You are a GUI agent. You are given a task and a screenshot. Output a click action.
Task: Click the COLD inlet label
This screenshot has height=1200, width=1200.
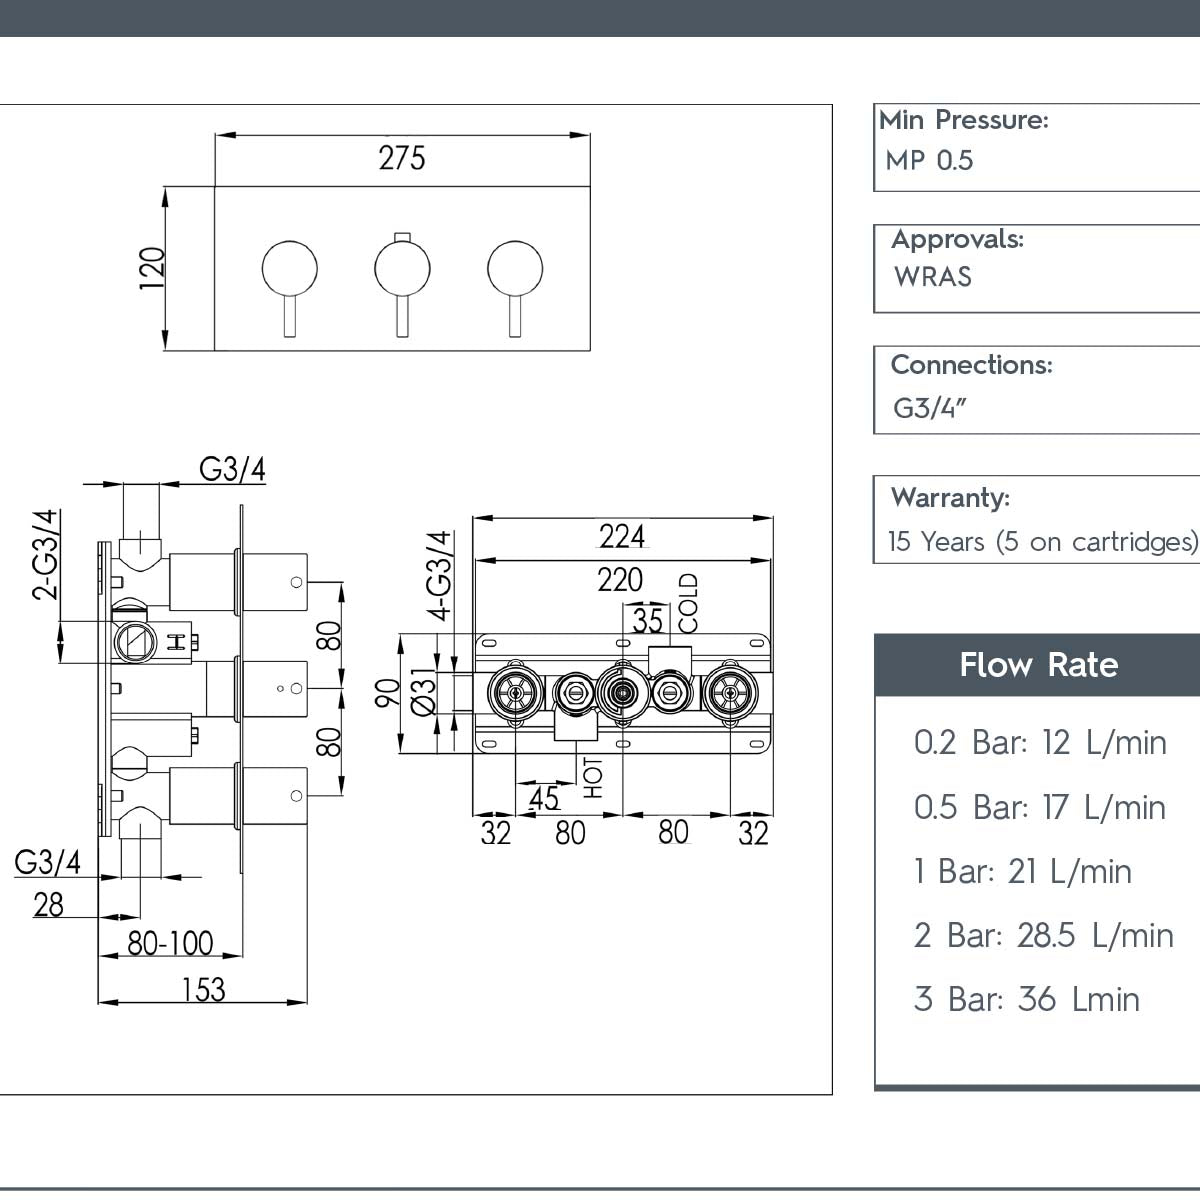[x=688, y=603]
